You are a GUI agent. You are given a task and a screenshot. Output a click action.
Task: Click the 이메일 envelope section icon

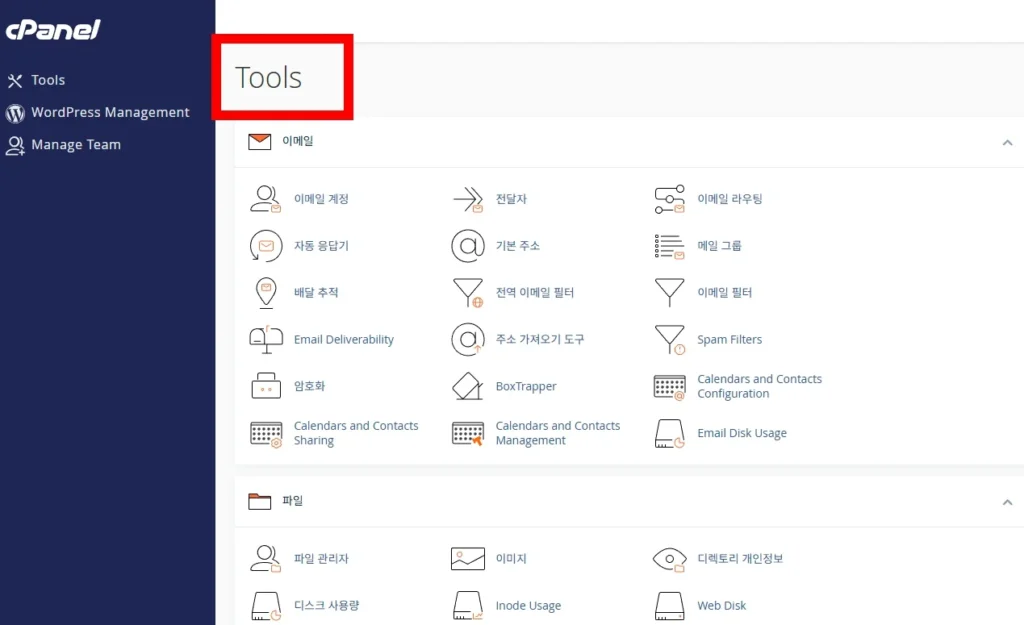[259, 141]
